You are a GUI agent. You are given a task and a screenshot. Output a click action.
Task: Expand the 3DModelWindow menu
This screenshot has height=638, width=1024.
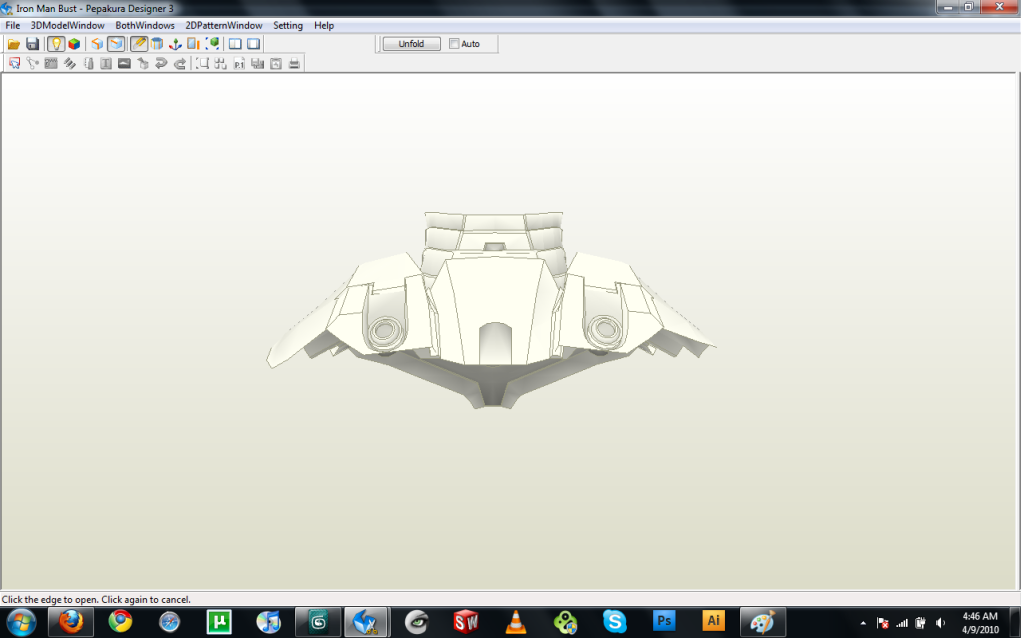[68, 25]
